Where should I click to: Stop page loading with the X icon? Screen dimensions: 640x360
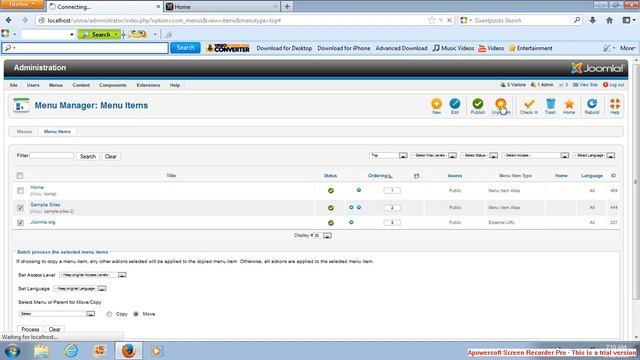449,20
